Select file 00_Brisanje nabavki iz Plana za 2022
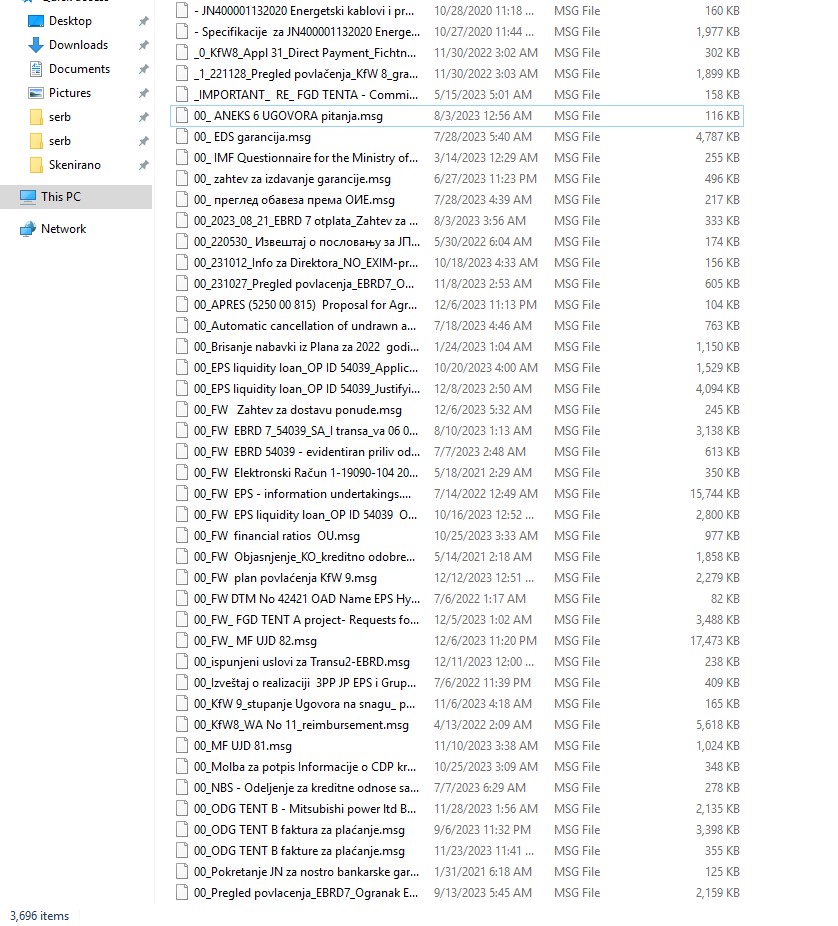This screenshot has width=838, height=926. click(x=306, y=347)
